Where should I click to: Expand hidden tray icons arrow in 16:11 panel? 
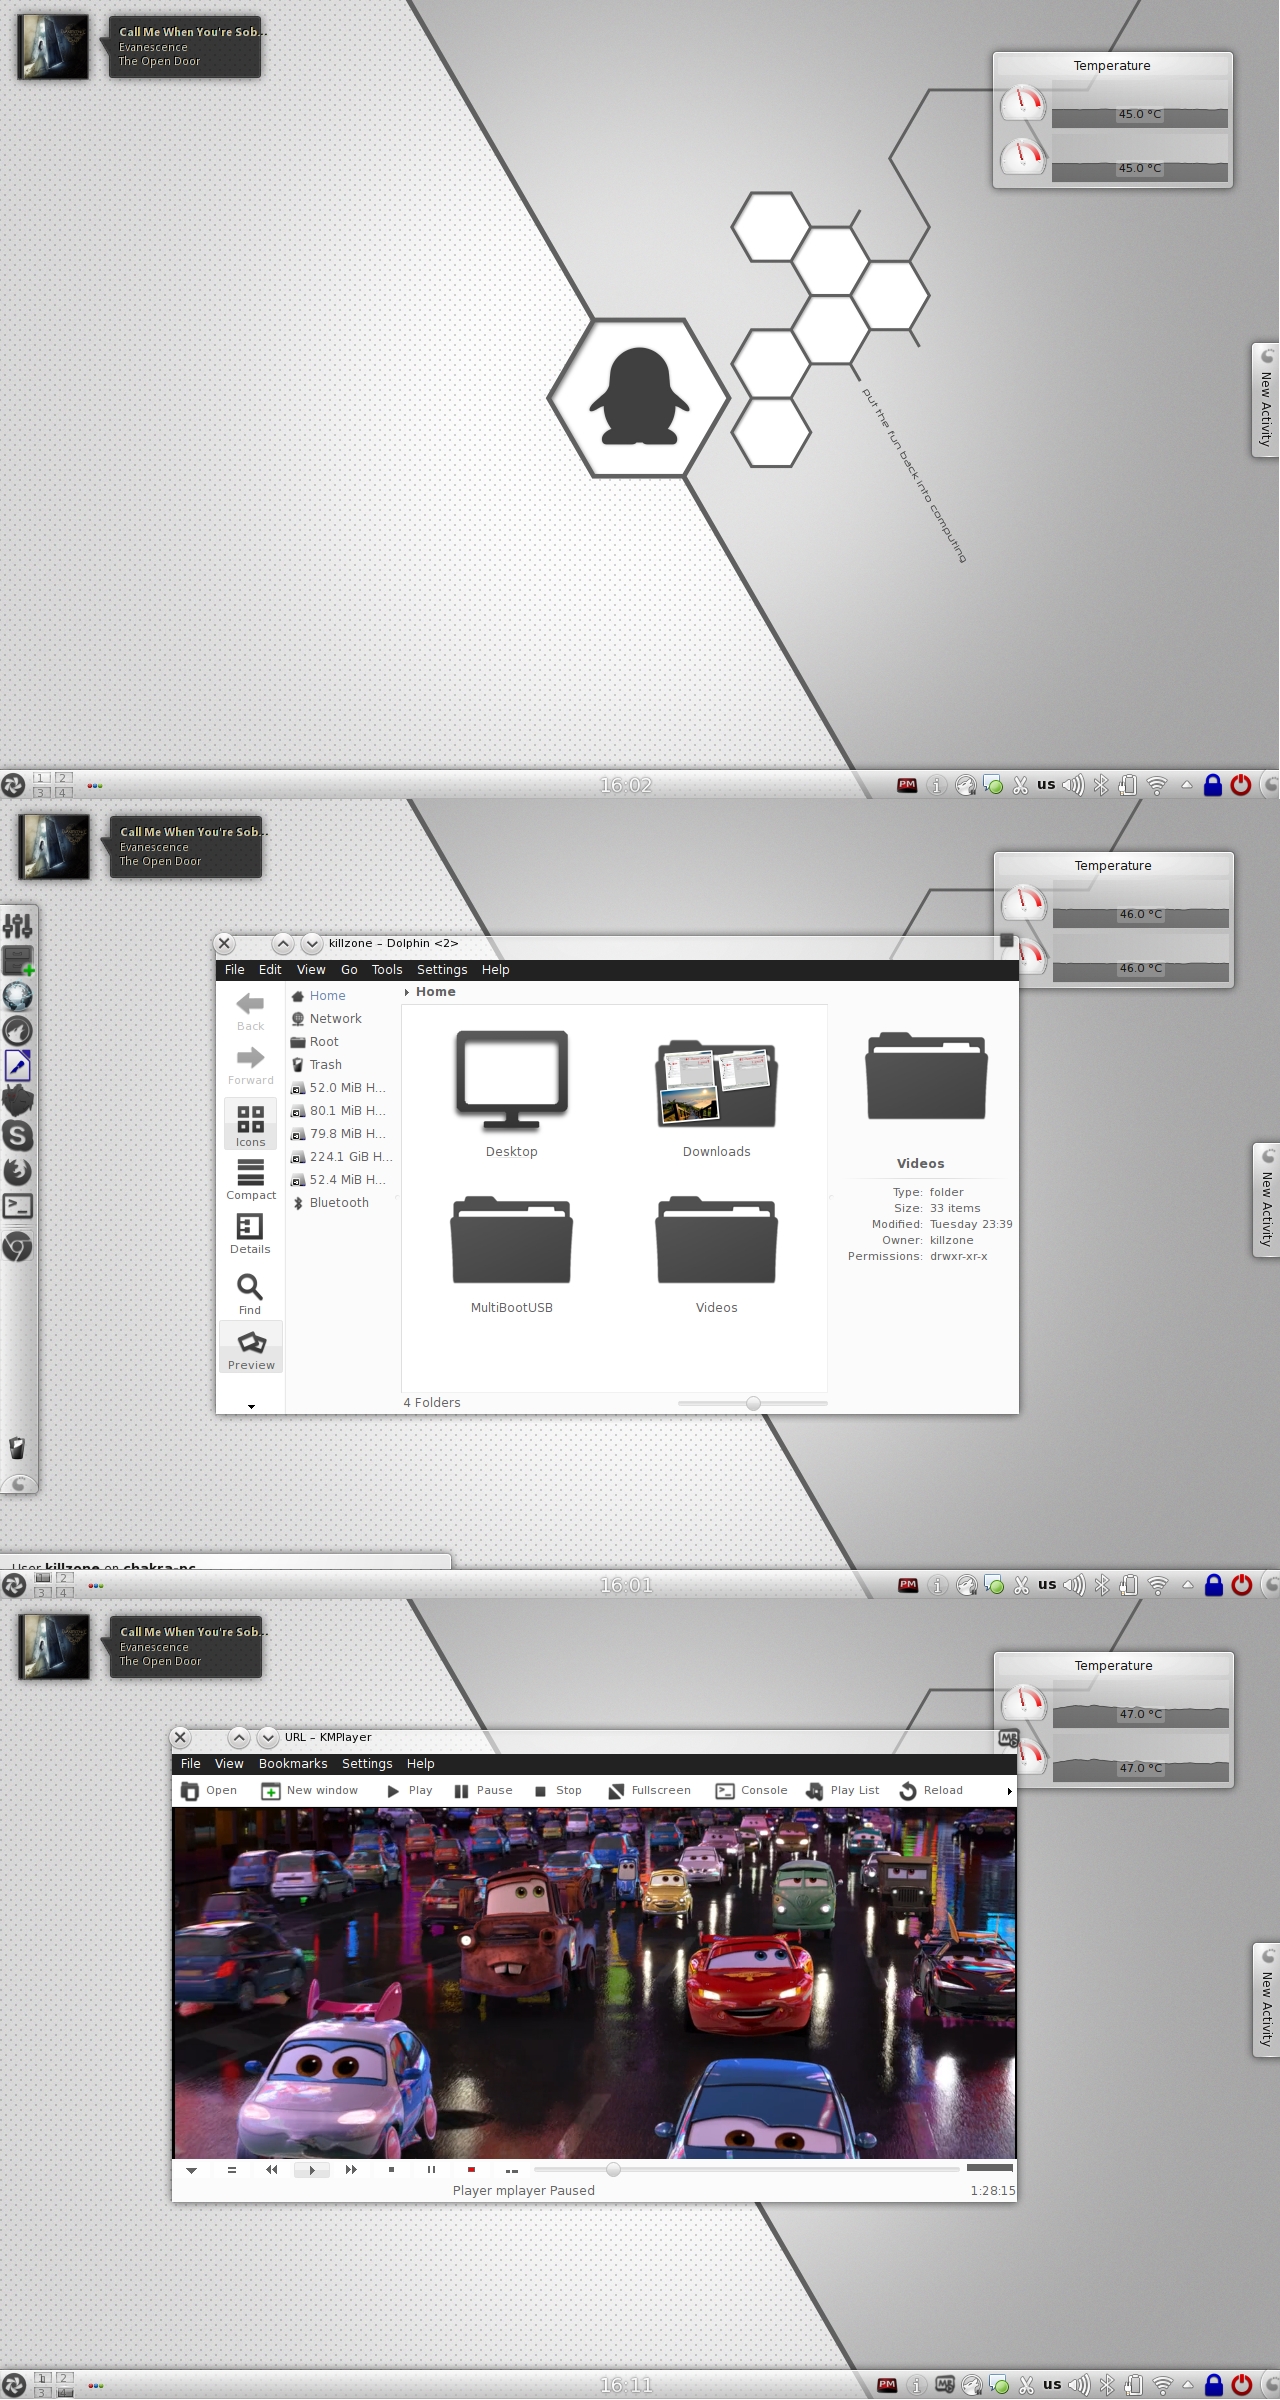click(x=1188, y=2385)
